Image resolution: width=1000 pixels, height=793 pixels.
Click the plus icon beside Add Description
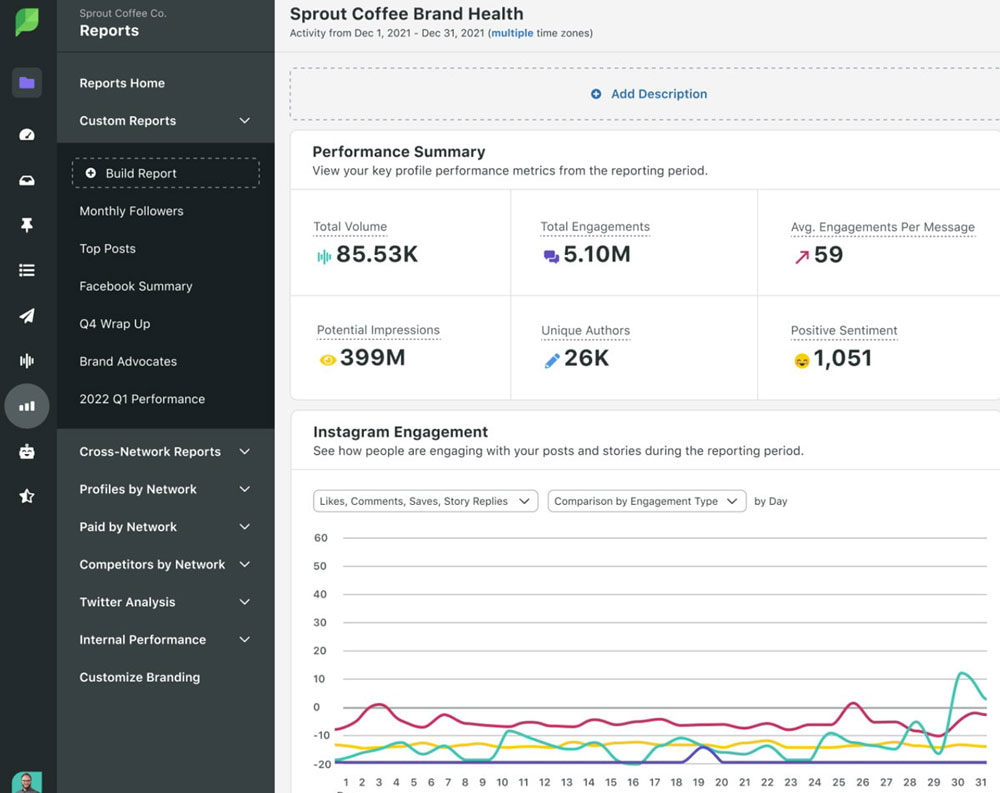pos(596,94)
